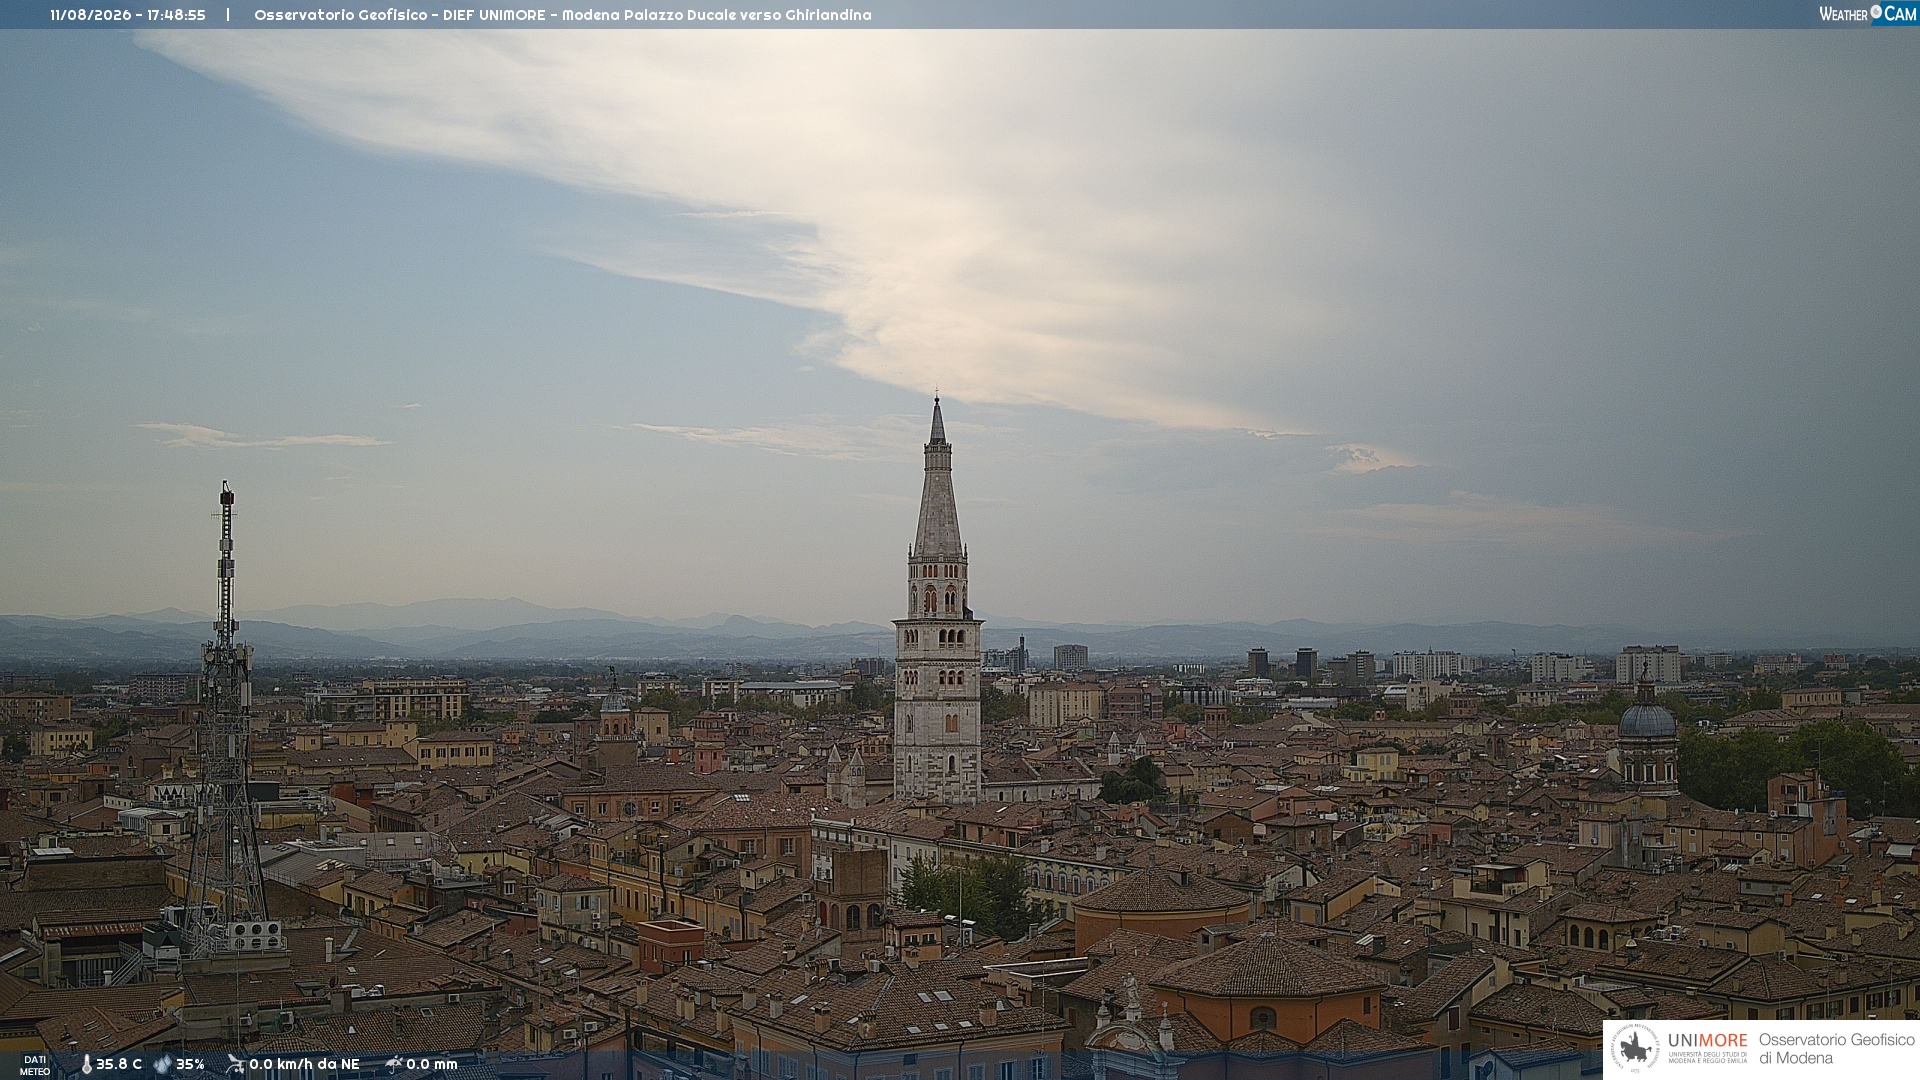This screenshot has width=1920, height=1080.
Task: Click the wind vane icon
Action: point(235,1064)
